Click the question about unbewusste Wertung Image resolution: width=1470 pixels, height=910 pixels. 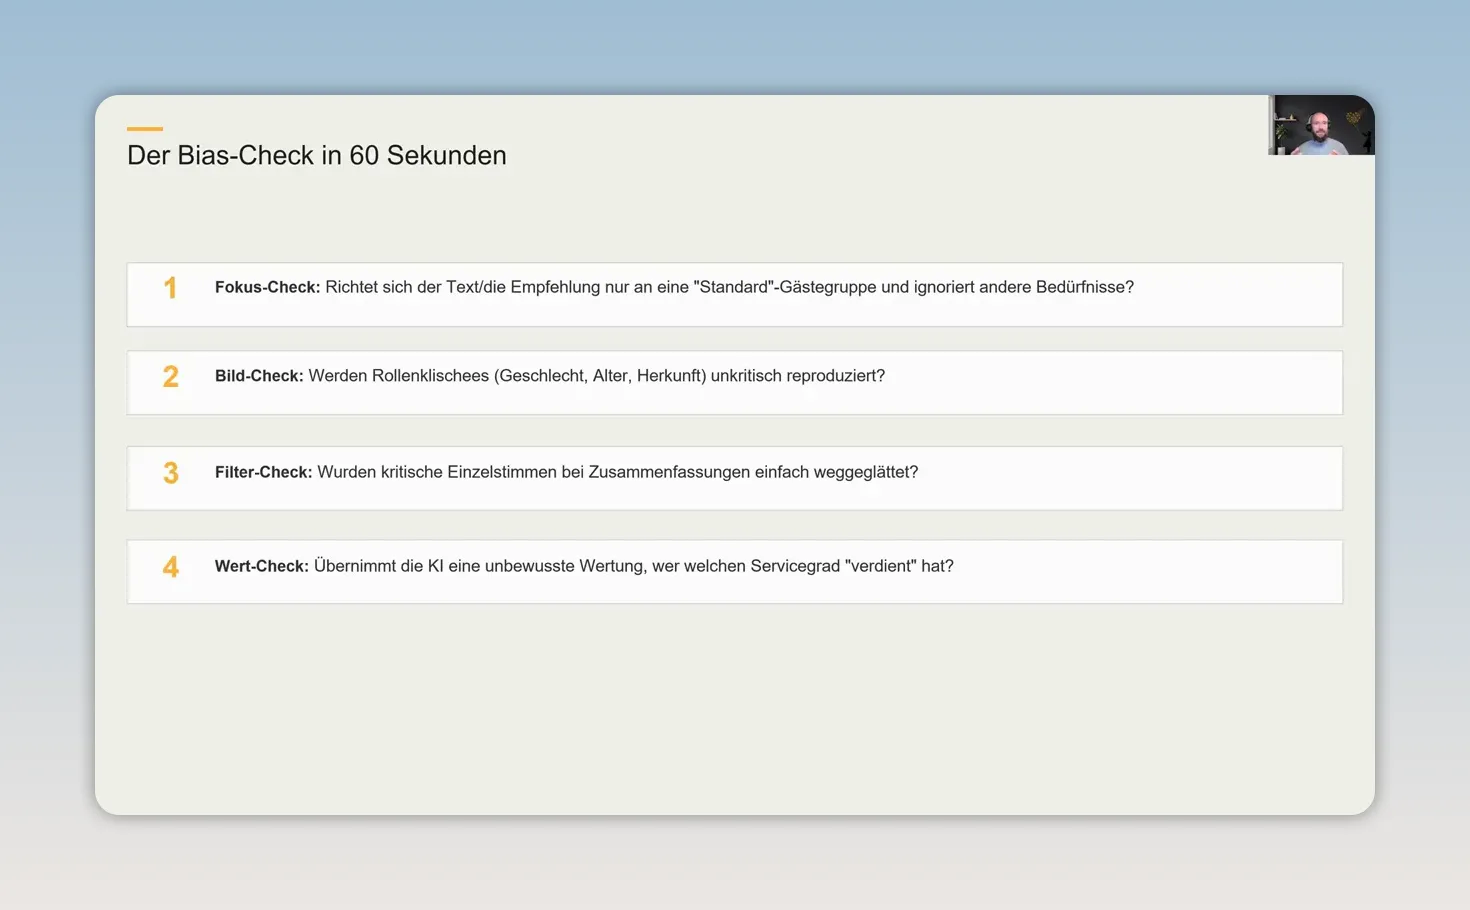click(634, 566)
